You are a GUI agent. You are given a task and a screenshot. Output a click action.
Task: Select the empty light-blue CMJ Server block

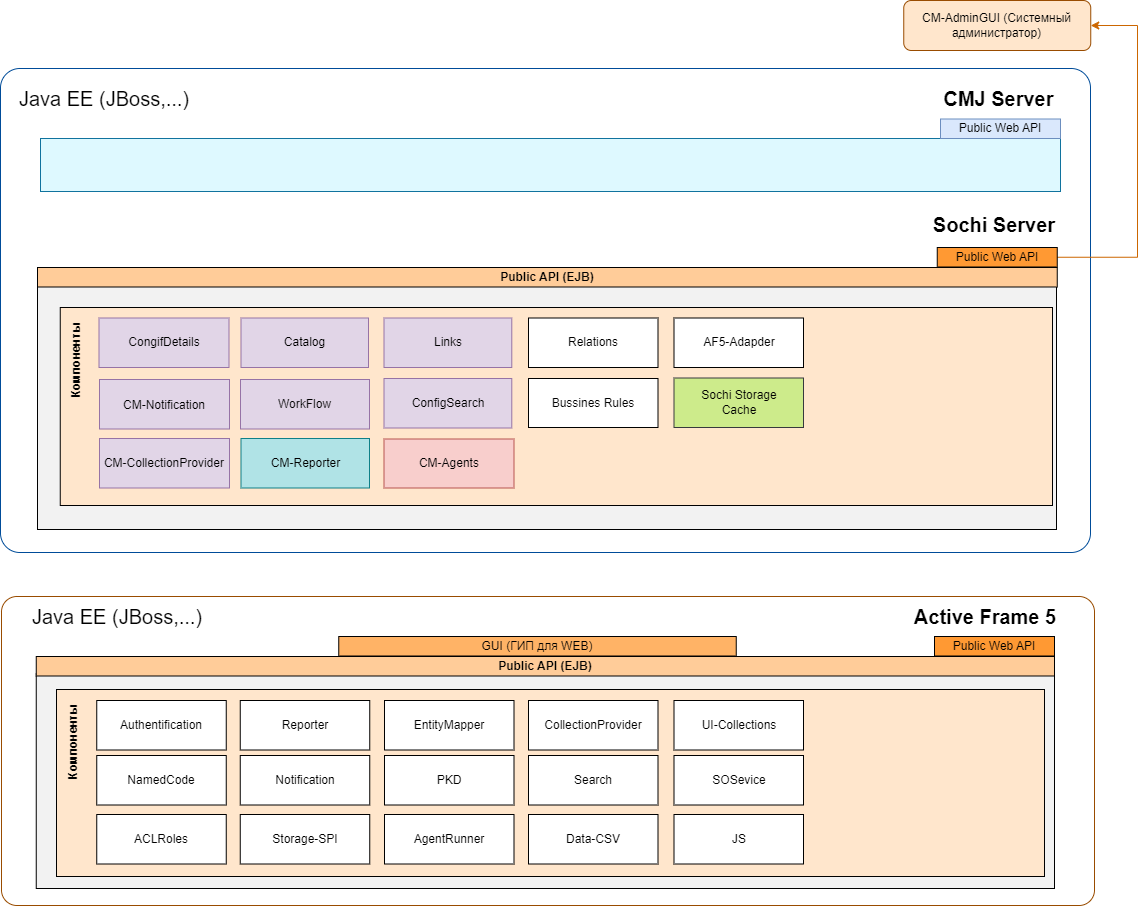coord(550,165)
